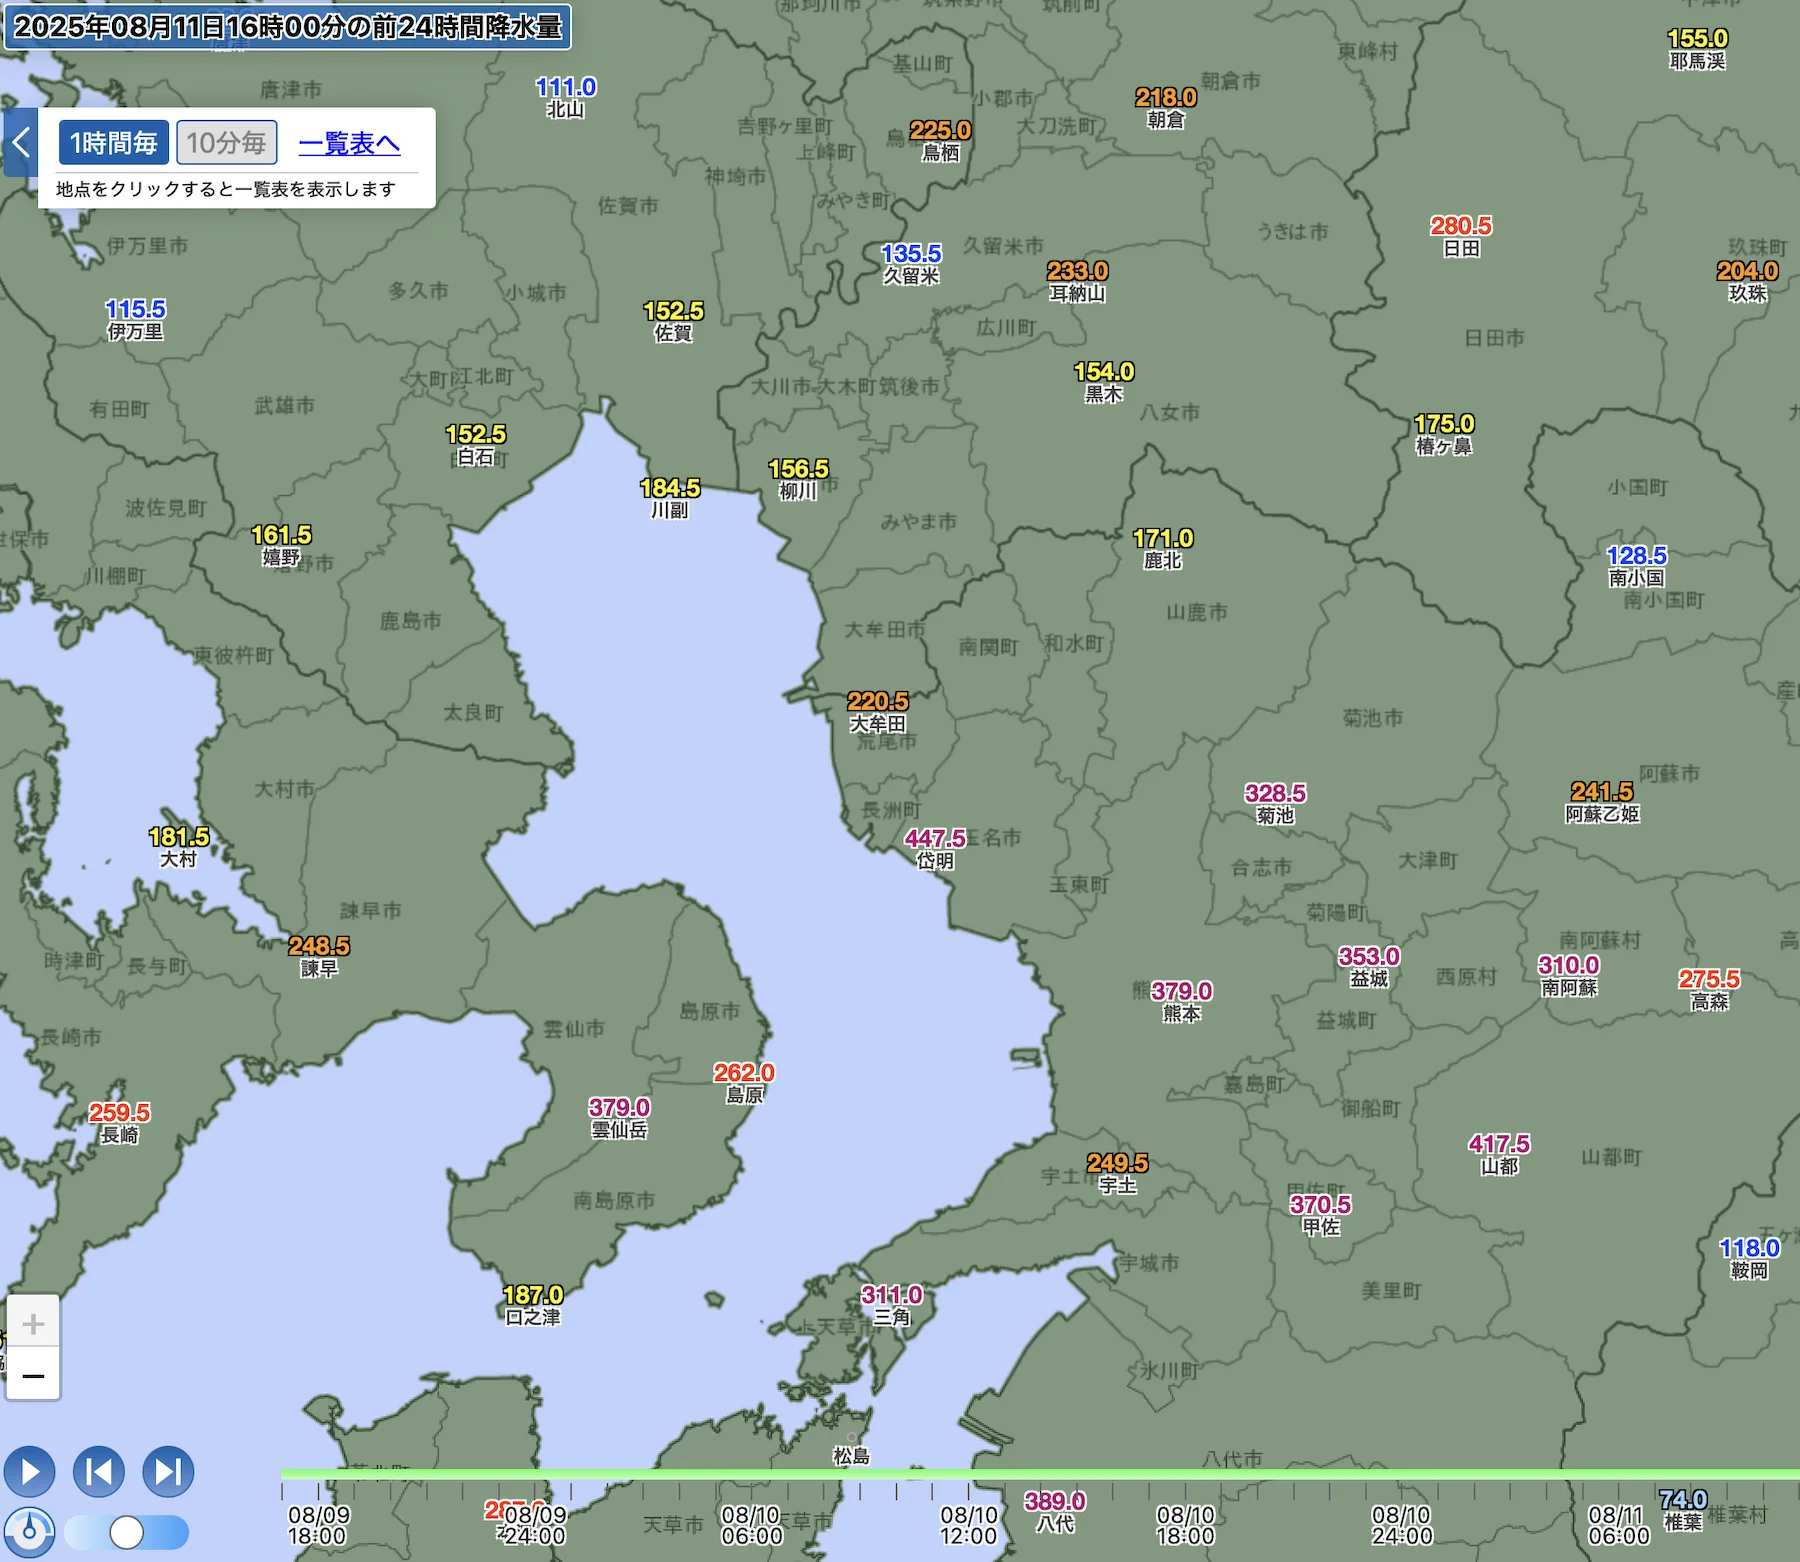Click the 大牟田 station value 220.5
The image size is (1800, 1562).
(878, 702)
